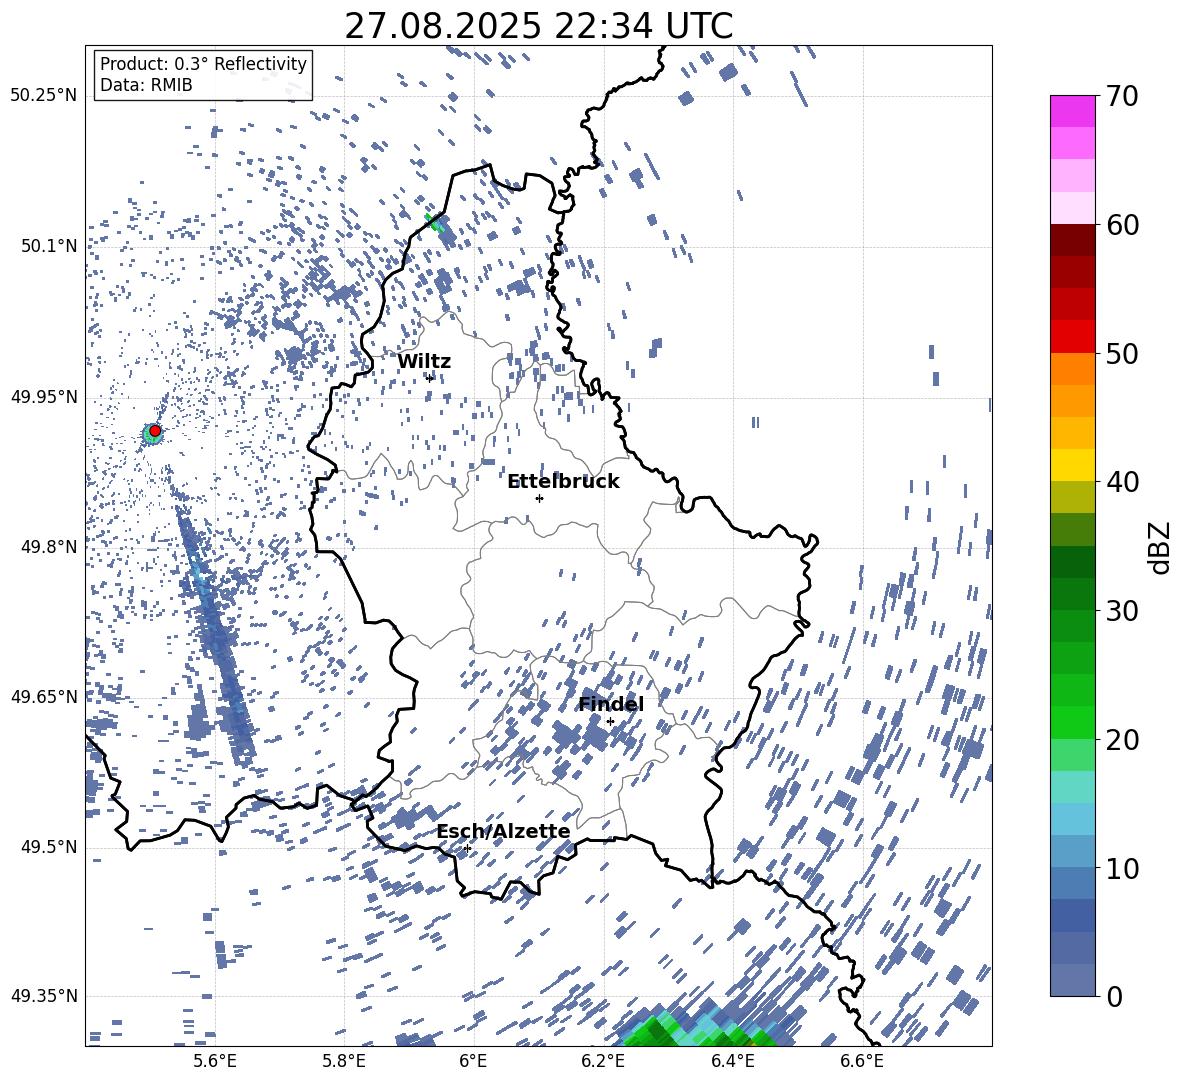The width and height of the screenshot is (1184, 1081).
Task: Click the Wiltz city label
Action: [x=424, y=361]
